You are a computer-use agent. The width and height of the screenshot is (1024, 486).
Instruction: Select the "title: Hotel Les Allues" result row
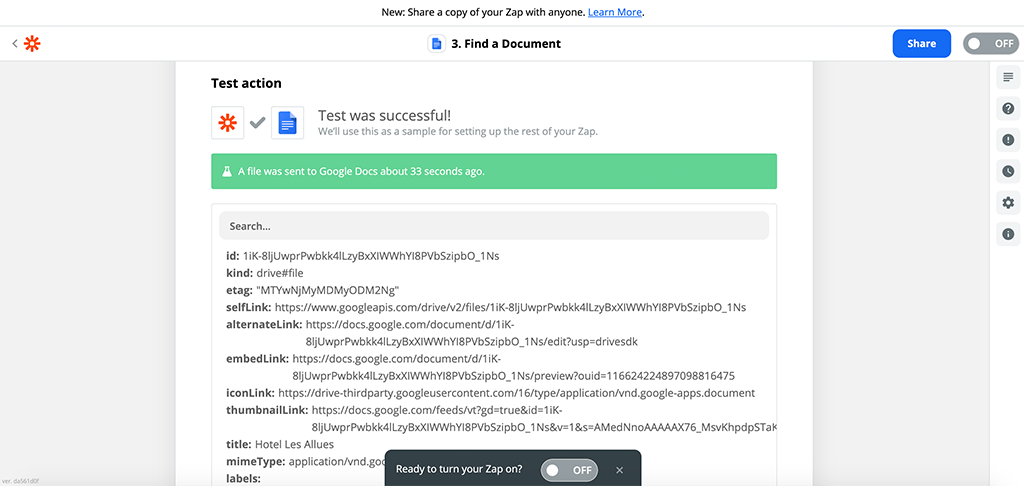(x=280, y=444)
